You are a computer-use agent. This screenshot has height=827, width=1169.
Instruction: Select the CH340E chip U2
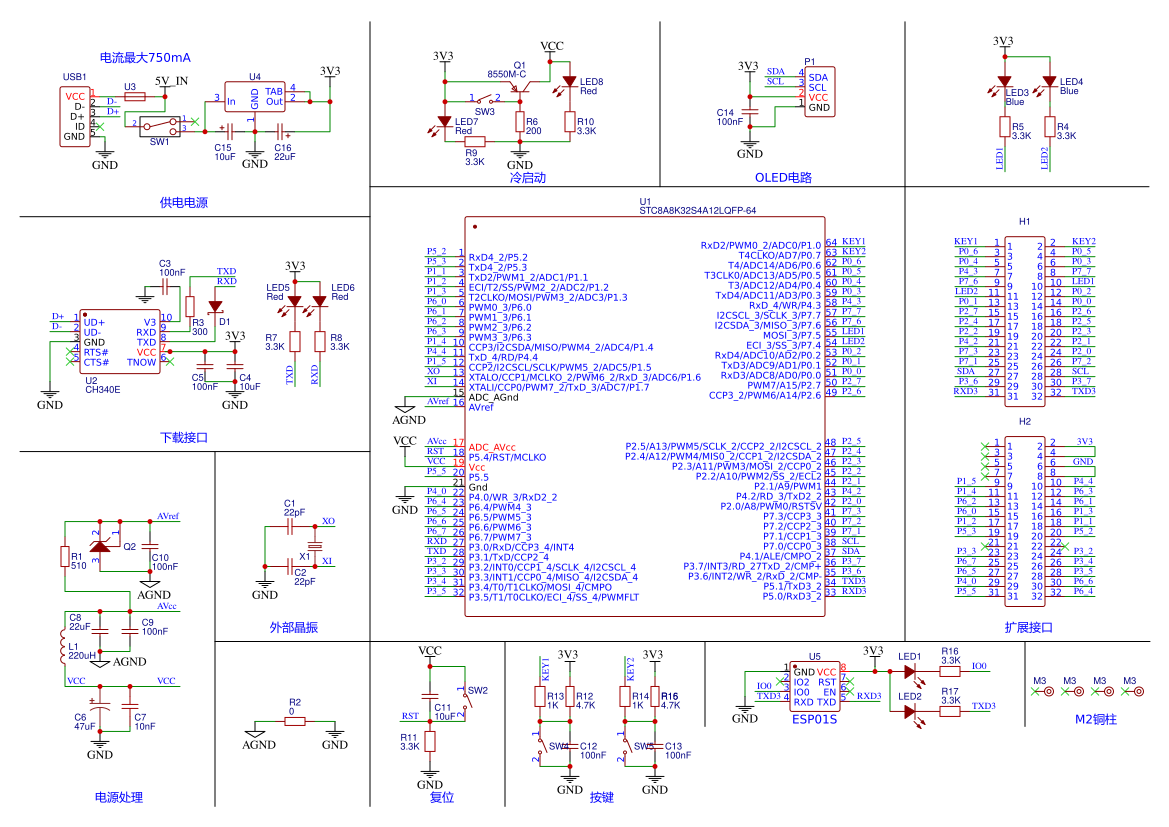coord(120,342)
